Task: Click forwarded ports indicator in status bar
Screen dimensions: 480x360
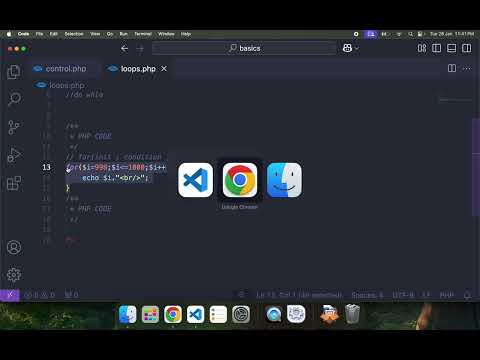Action: pos(71,295)
